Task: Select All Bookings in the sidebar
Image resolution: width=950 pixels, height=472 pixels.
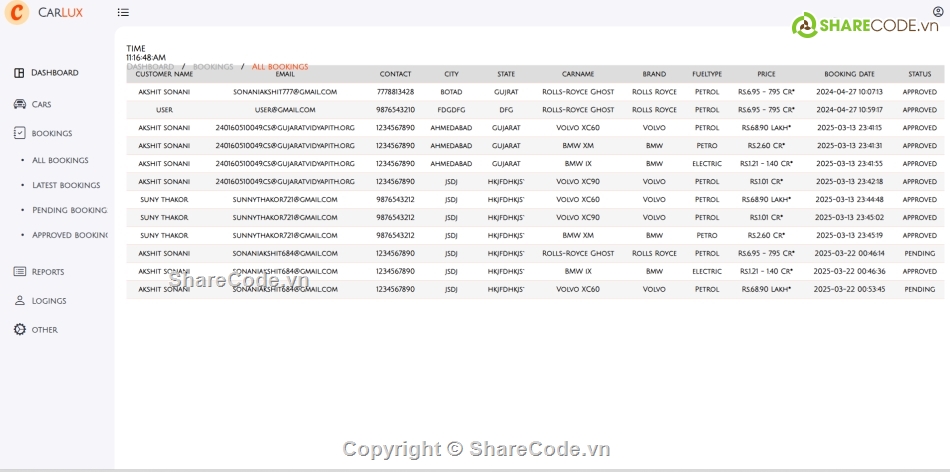Action: [x=60, y=161]
